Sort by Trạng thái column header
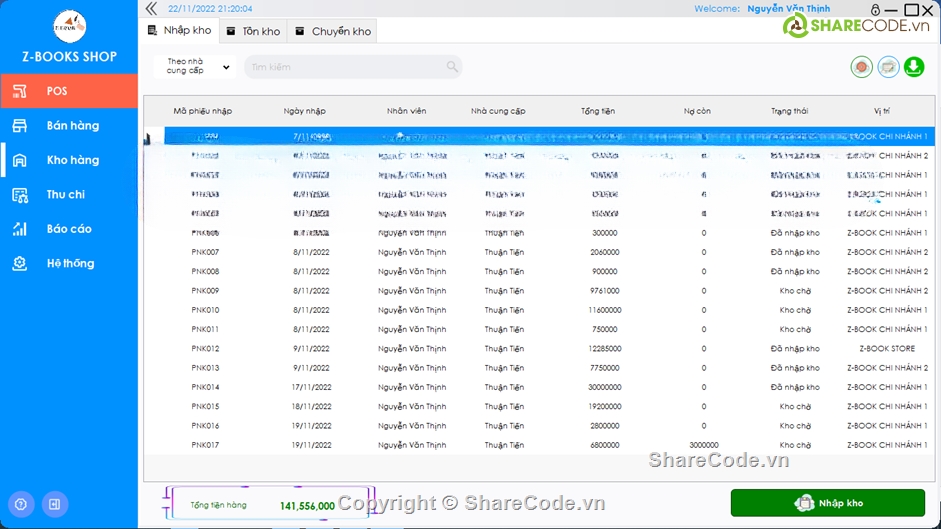The width and height of the screenshot is (941, 529). point(789,111)
